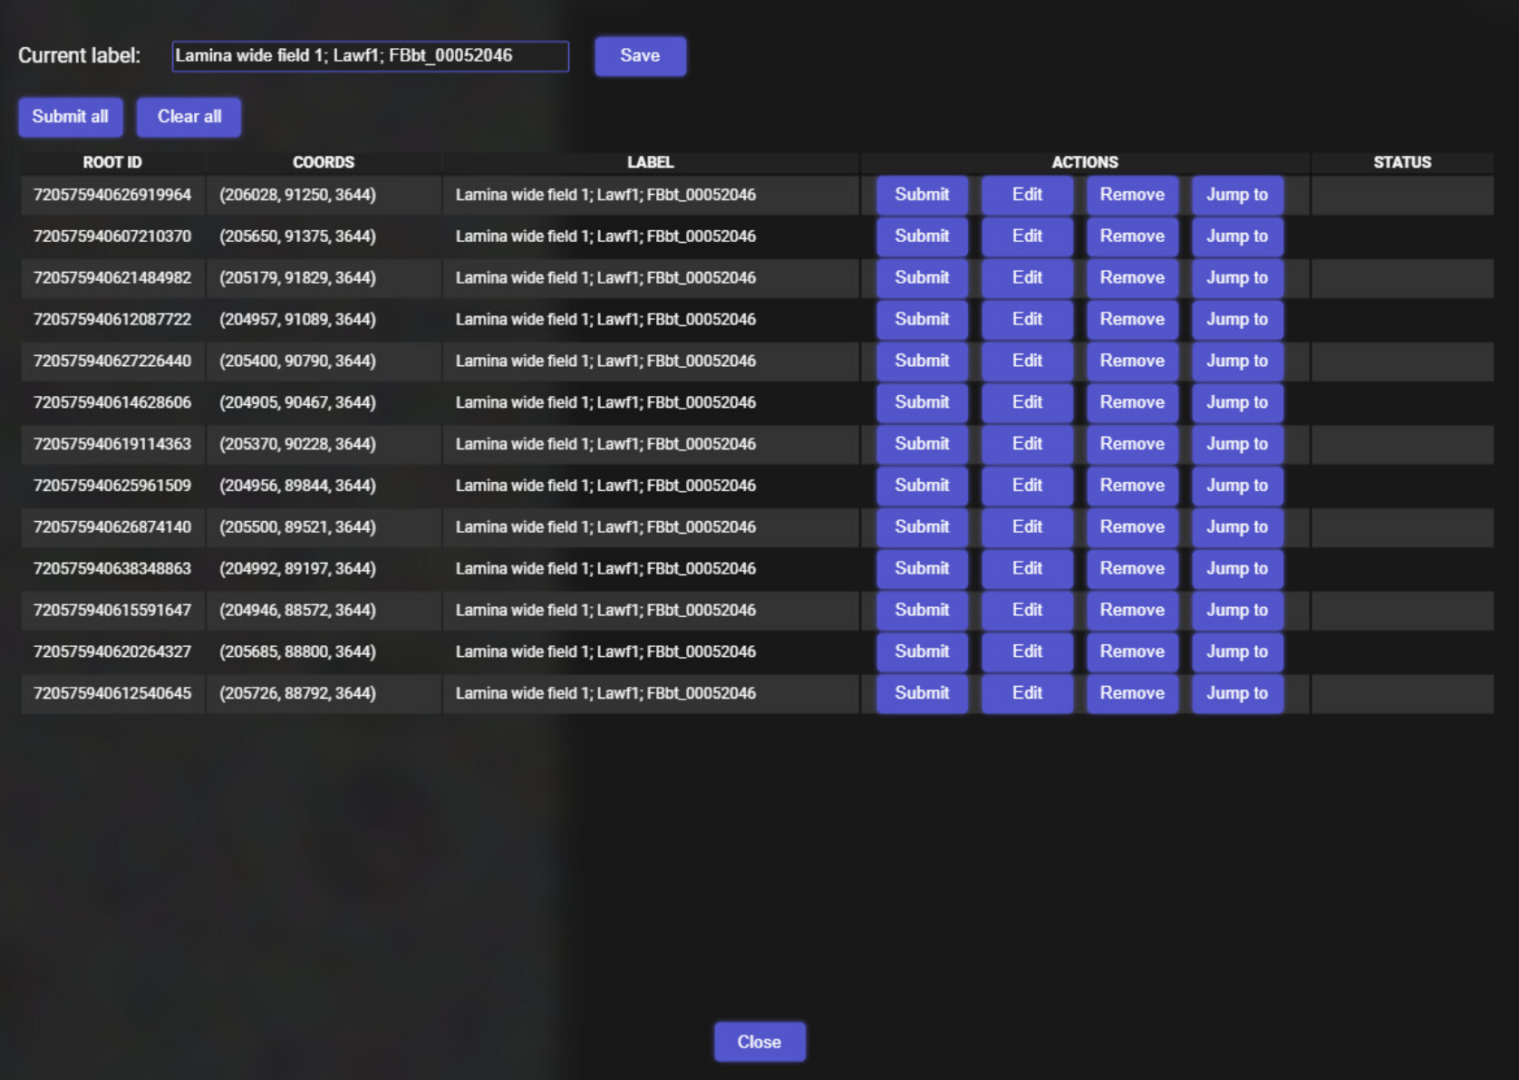Edit row 720575940638348863
The height and width of the screenshot is (1080, 1519).
coord(1027,569)
